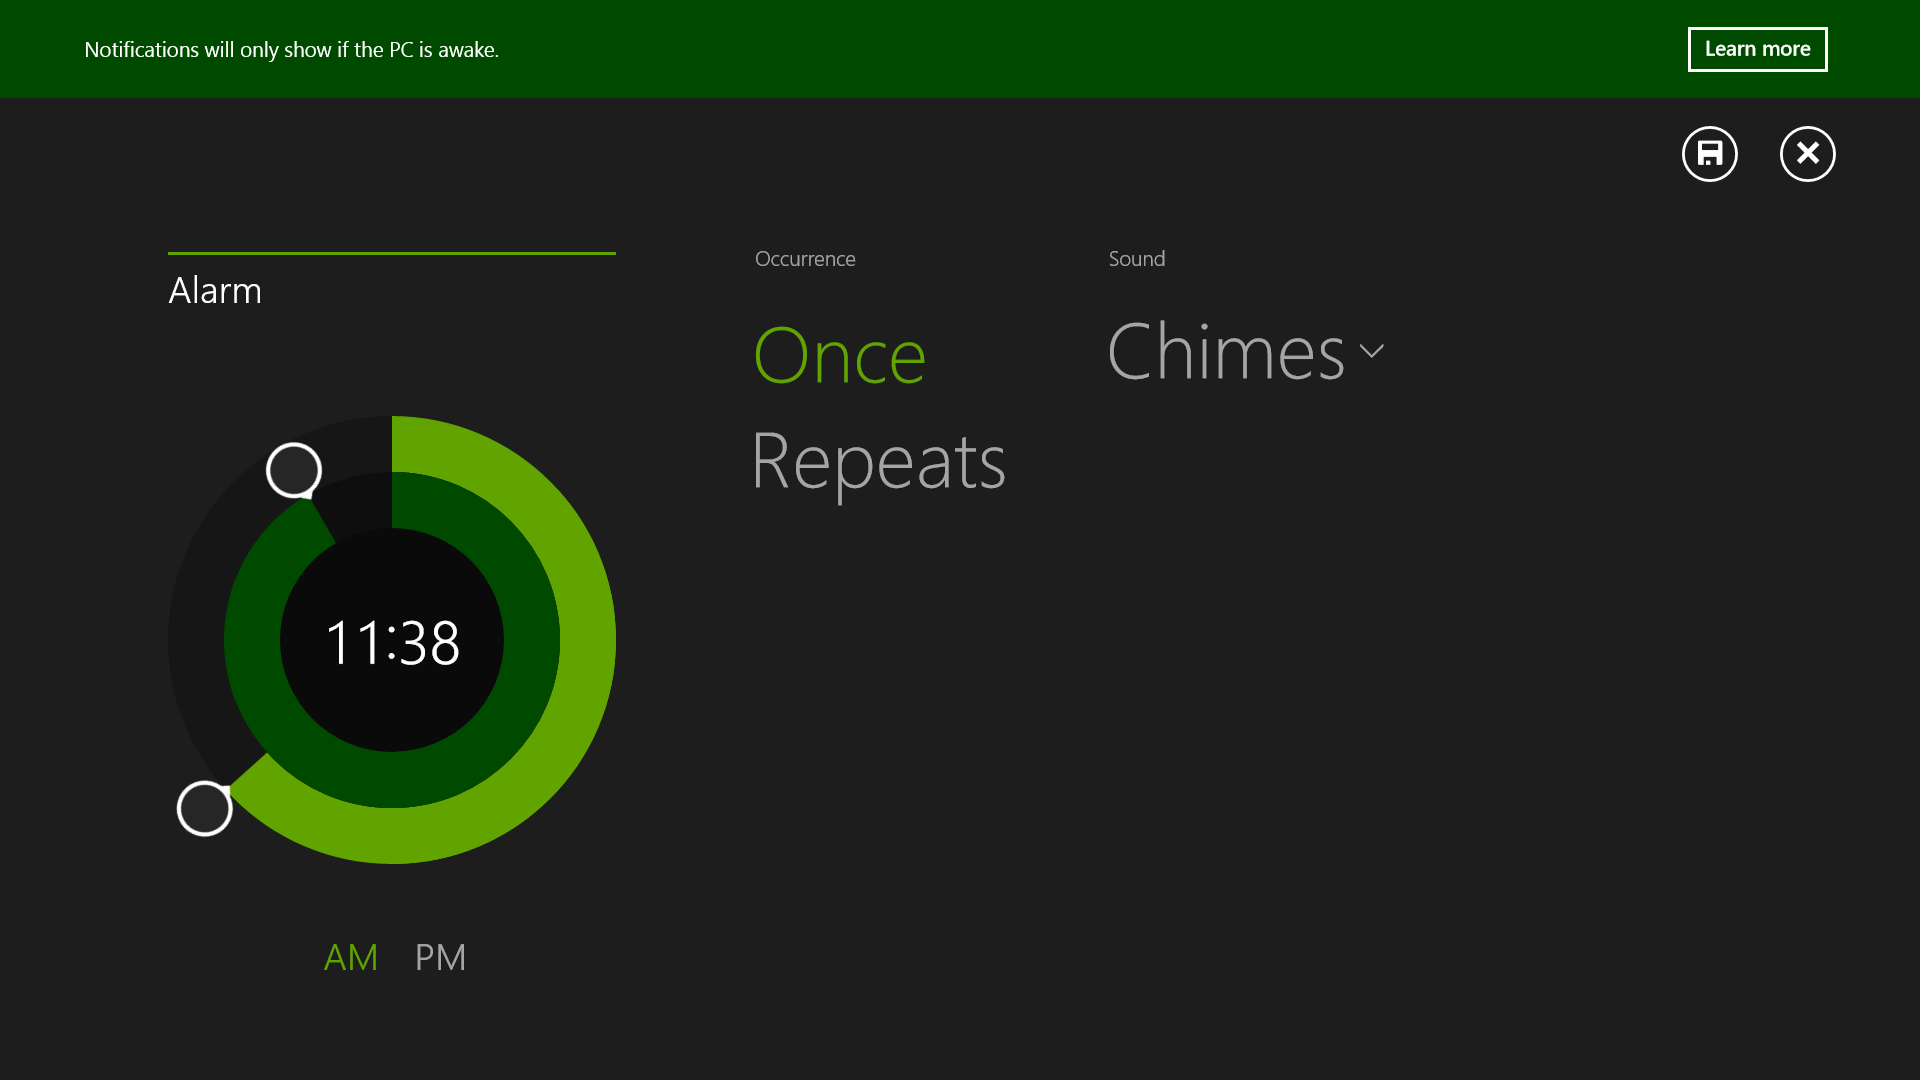The image size is (1920, 1080).
Task: Click the Learn more button
Action: [x=1757, y=49]
